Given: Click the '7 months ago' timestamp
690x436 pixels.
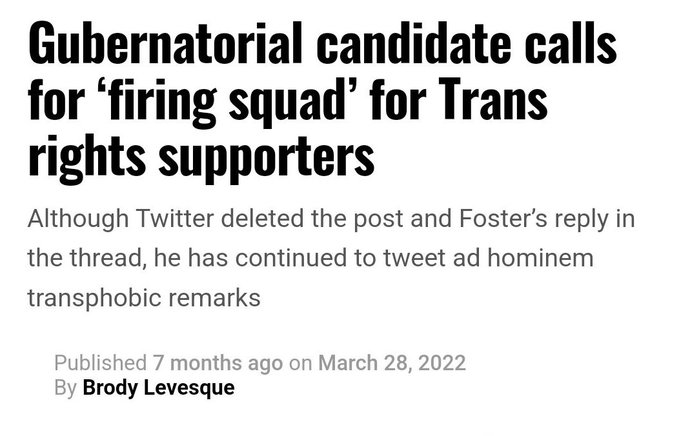Looking at the screenshot, I should pyautogui.click(x=218, y=363).
